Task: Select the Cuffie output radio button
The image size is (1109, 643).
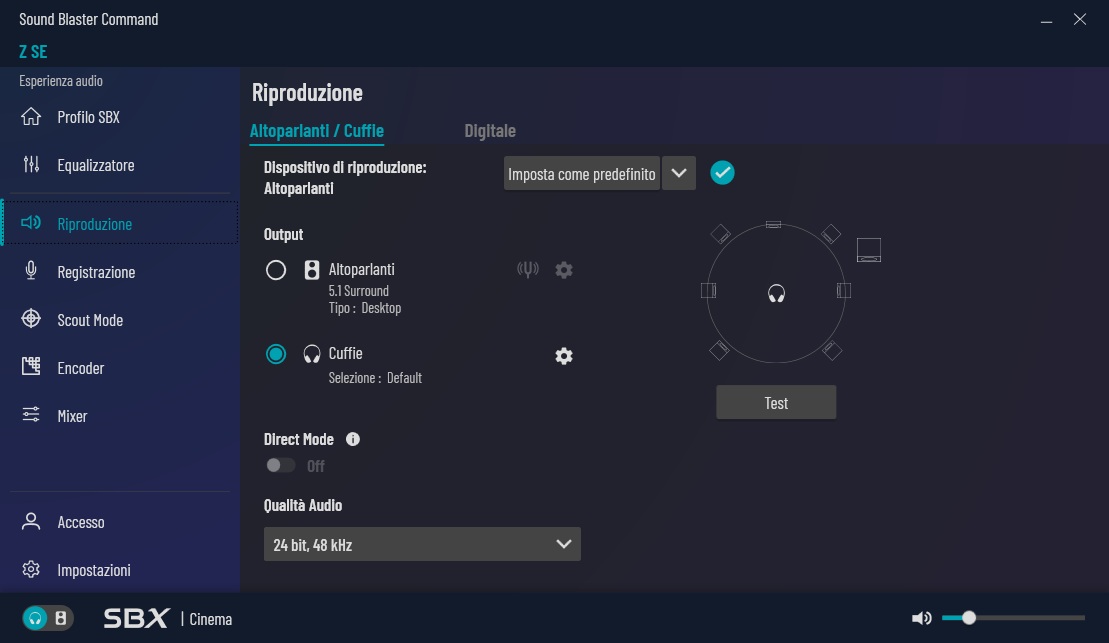Action: 276,354
